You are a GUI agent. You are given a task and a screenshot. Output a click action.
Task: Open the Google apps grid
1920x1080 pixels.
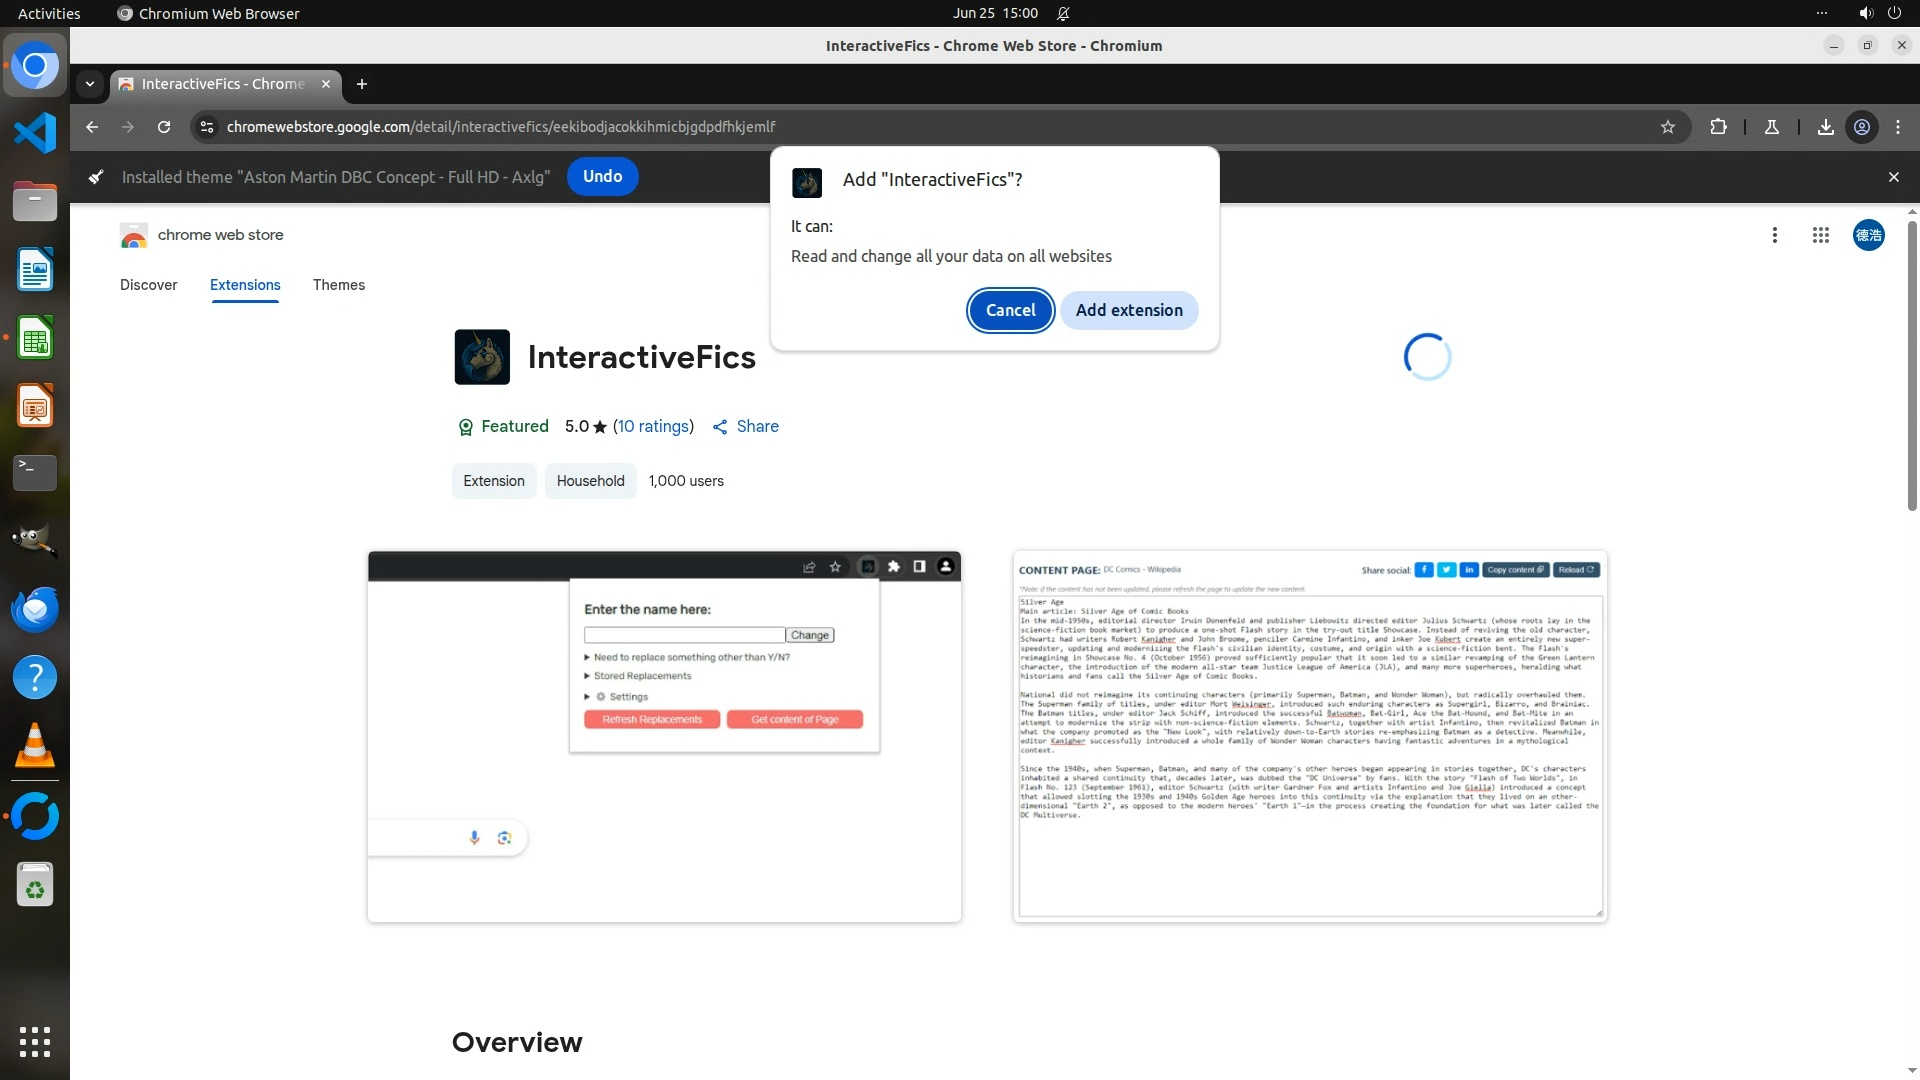pos(1820,235)
